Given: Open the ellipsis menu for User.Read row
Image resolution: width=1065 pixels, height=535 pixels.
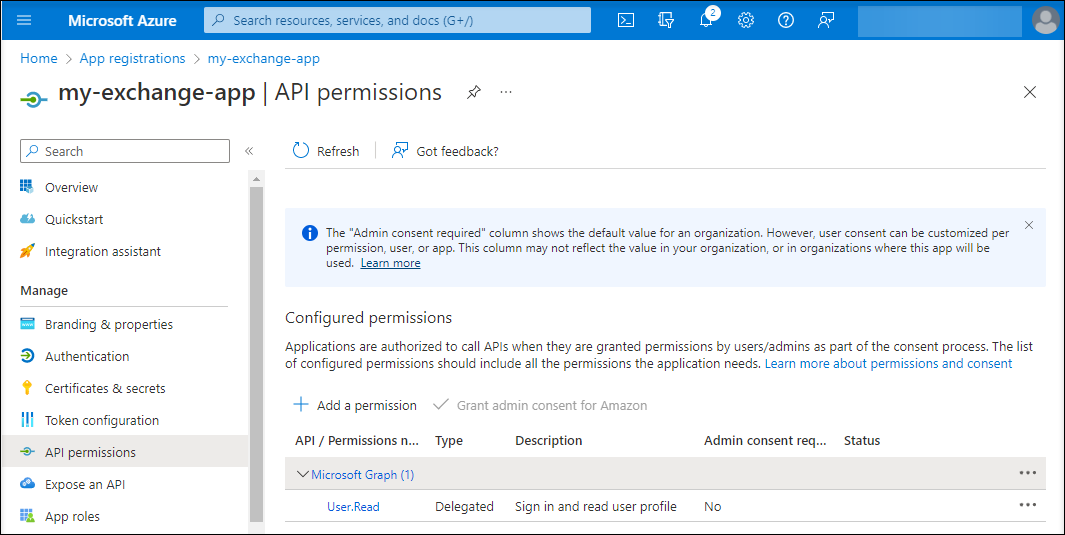Looking at the screenshot, I should click(x=1027, y=505).
